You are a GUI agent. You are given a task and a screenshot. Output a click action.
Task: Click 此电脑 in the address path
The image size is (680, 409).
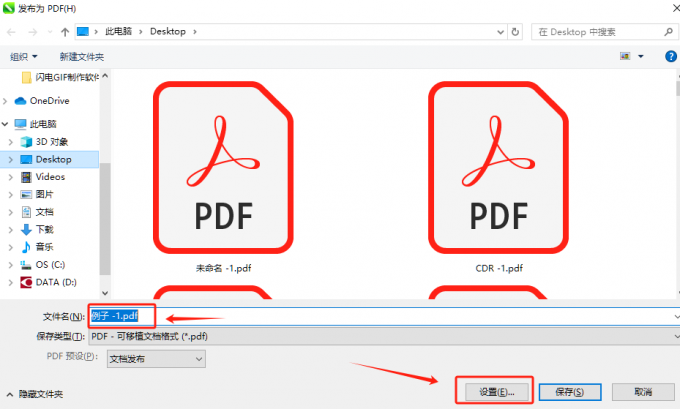[118, 32]
